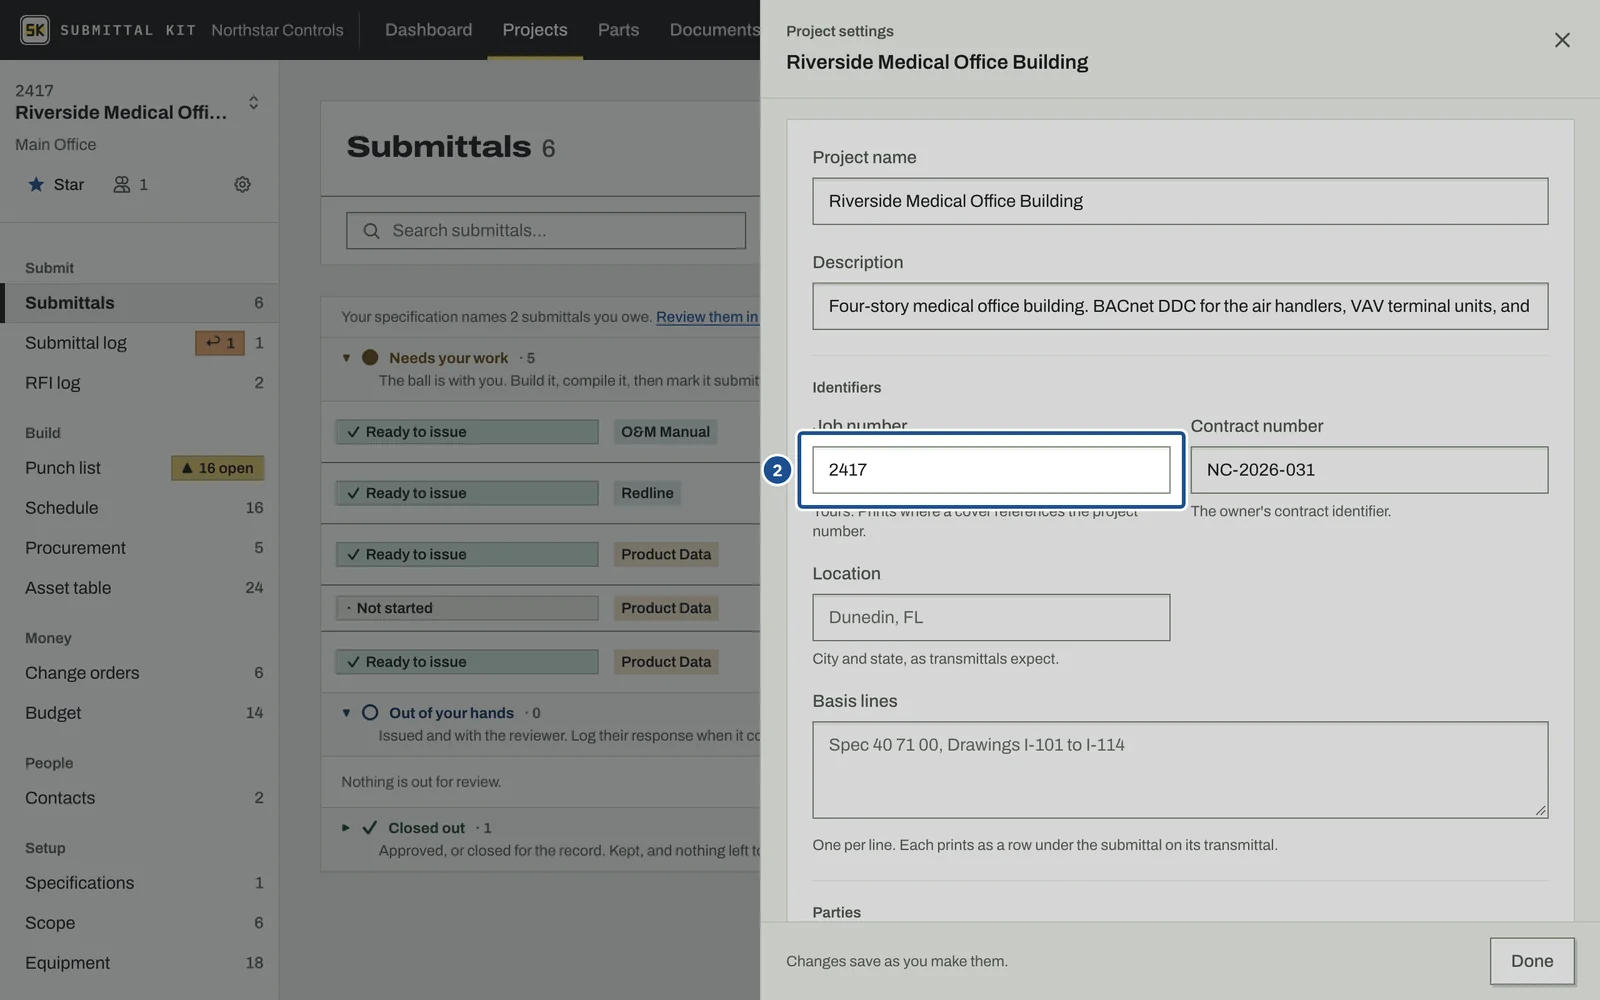This screenshot has height=1000, width=1600.
Task: Open the Dashboard tab
Action: [428, 30]
